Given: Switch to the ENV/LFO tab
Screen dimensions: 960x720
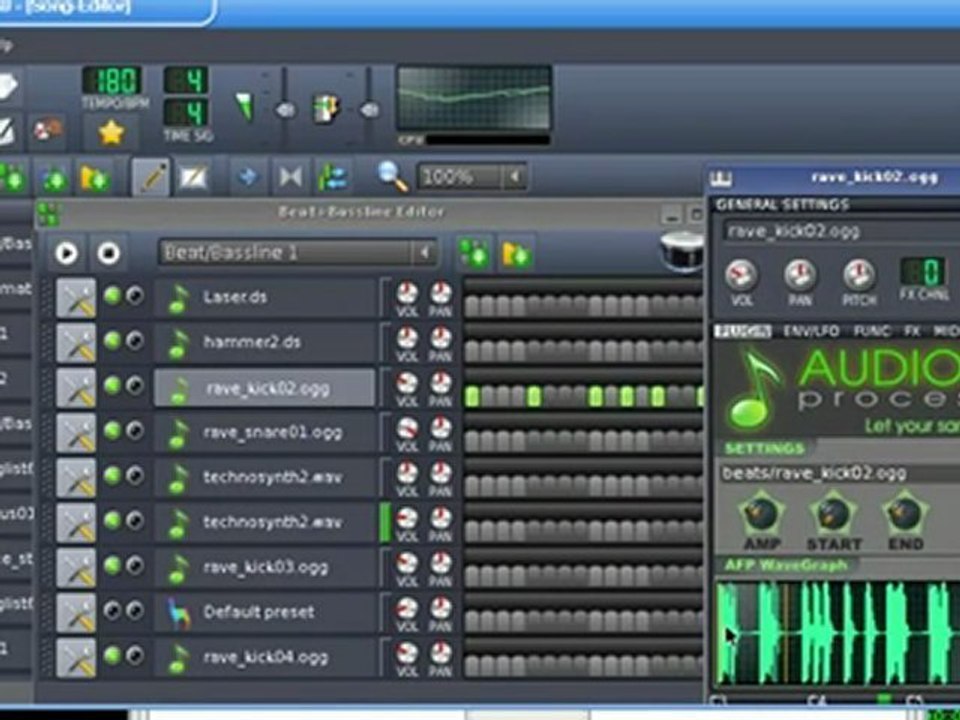Looking at the screenshot, I should point(811,331).
